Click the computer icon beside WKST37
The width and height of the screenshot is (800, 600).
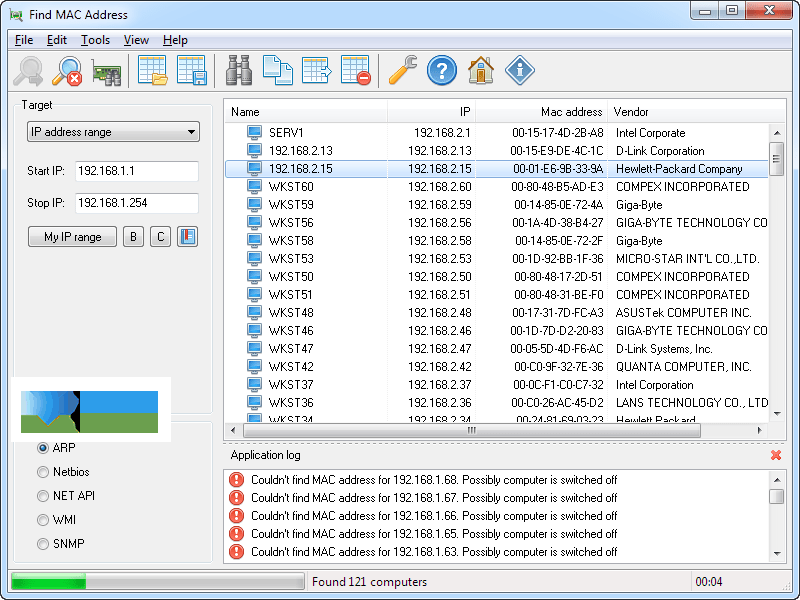254,384
